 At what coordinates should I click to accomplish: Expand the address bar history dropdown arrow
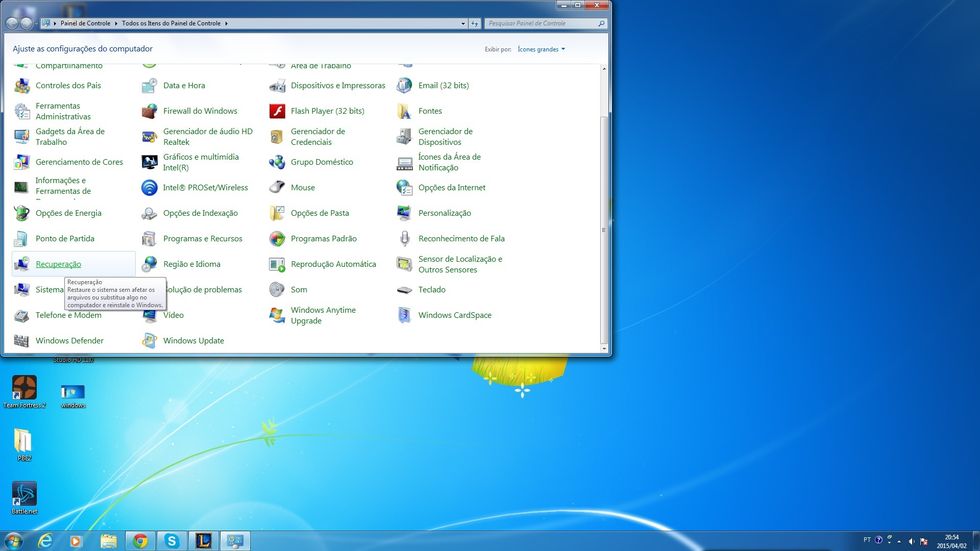462,22
